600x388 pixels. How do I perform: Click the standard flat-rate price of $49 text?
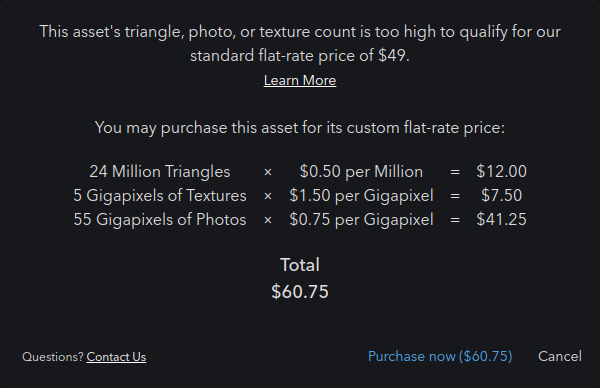tap(300, 56)
